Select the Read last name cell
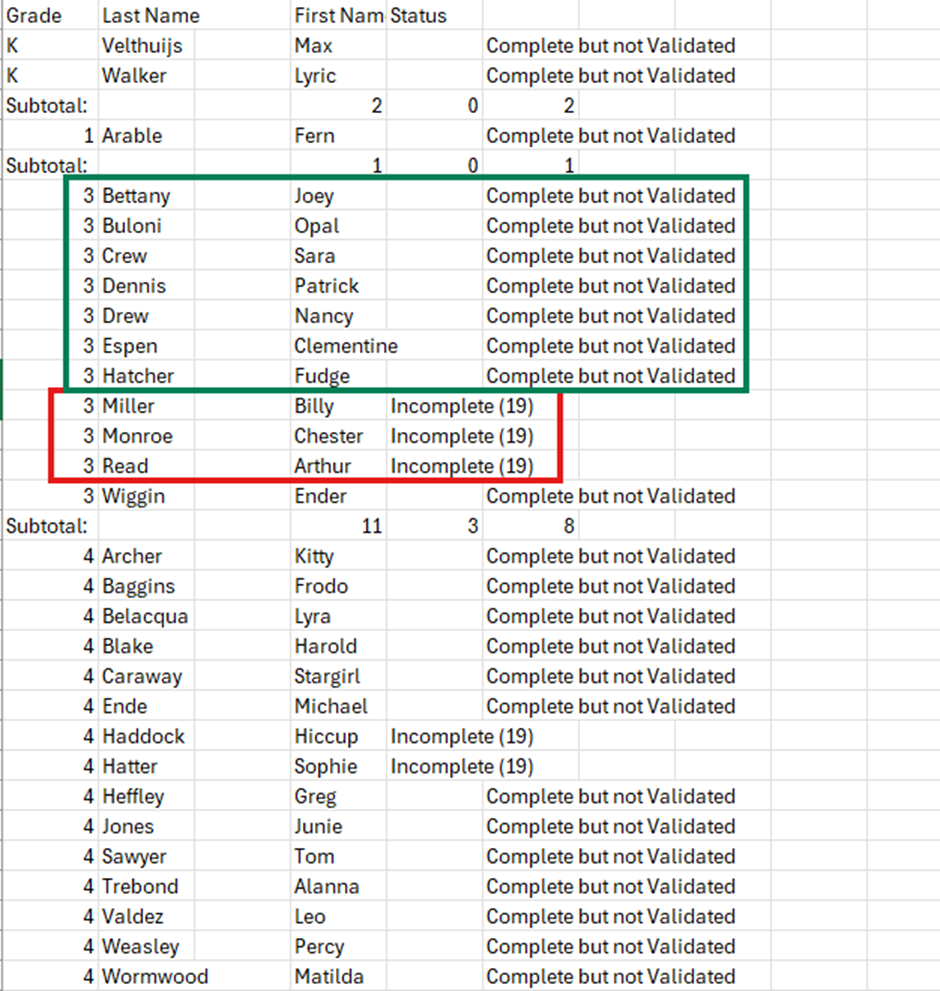The width and height of the screenshot is (940, 991). [147, 466]
